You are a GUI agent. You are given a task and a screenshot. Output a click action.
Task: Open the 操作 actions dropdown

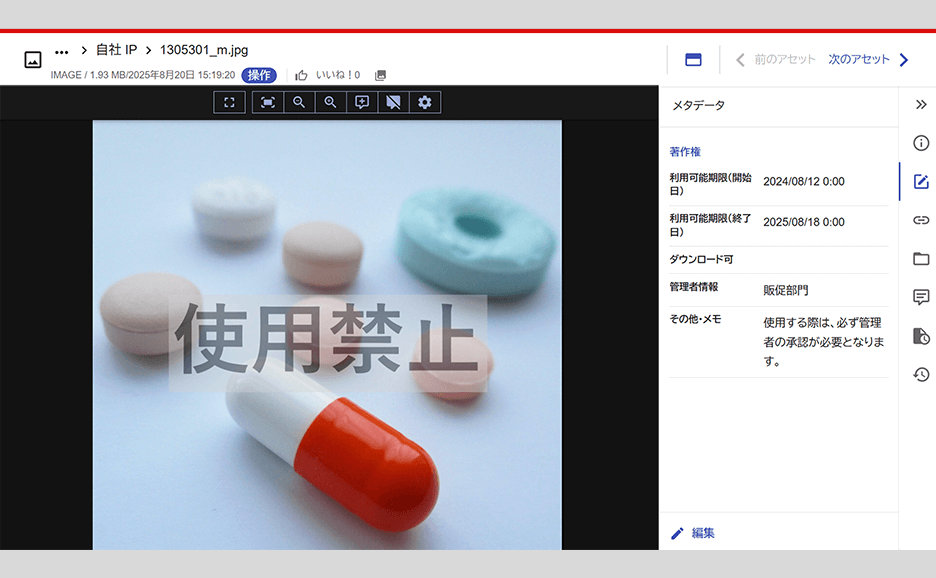[x=260, y=74]
